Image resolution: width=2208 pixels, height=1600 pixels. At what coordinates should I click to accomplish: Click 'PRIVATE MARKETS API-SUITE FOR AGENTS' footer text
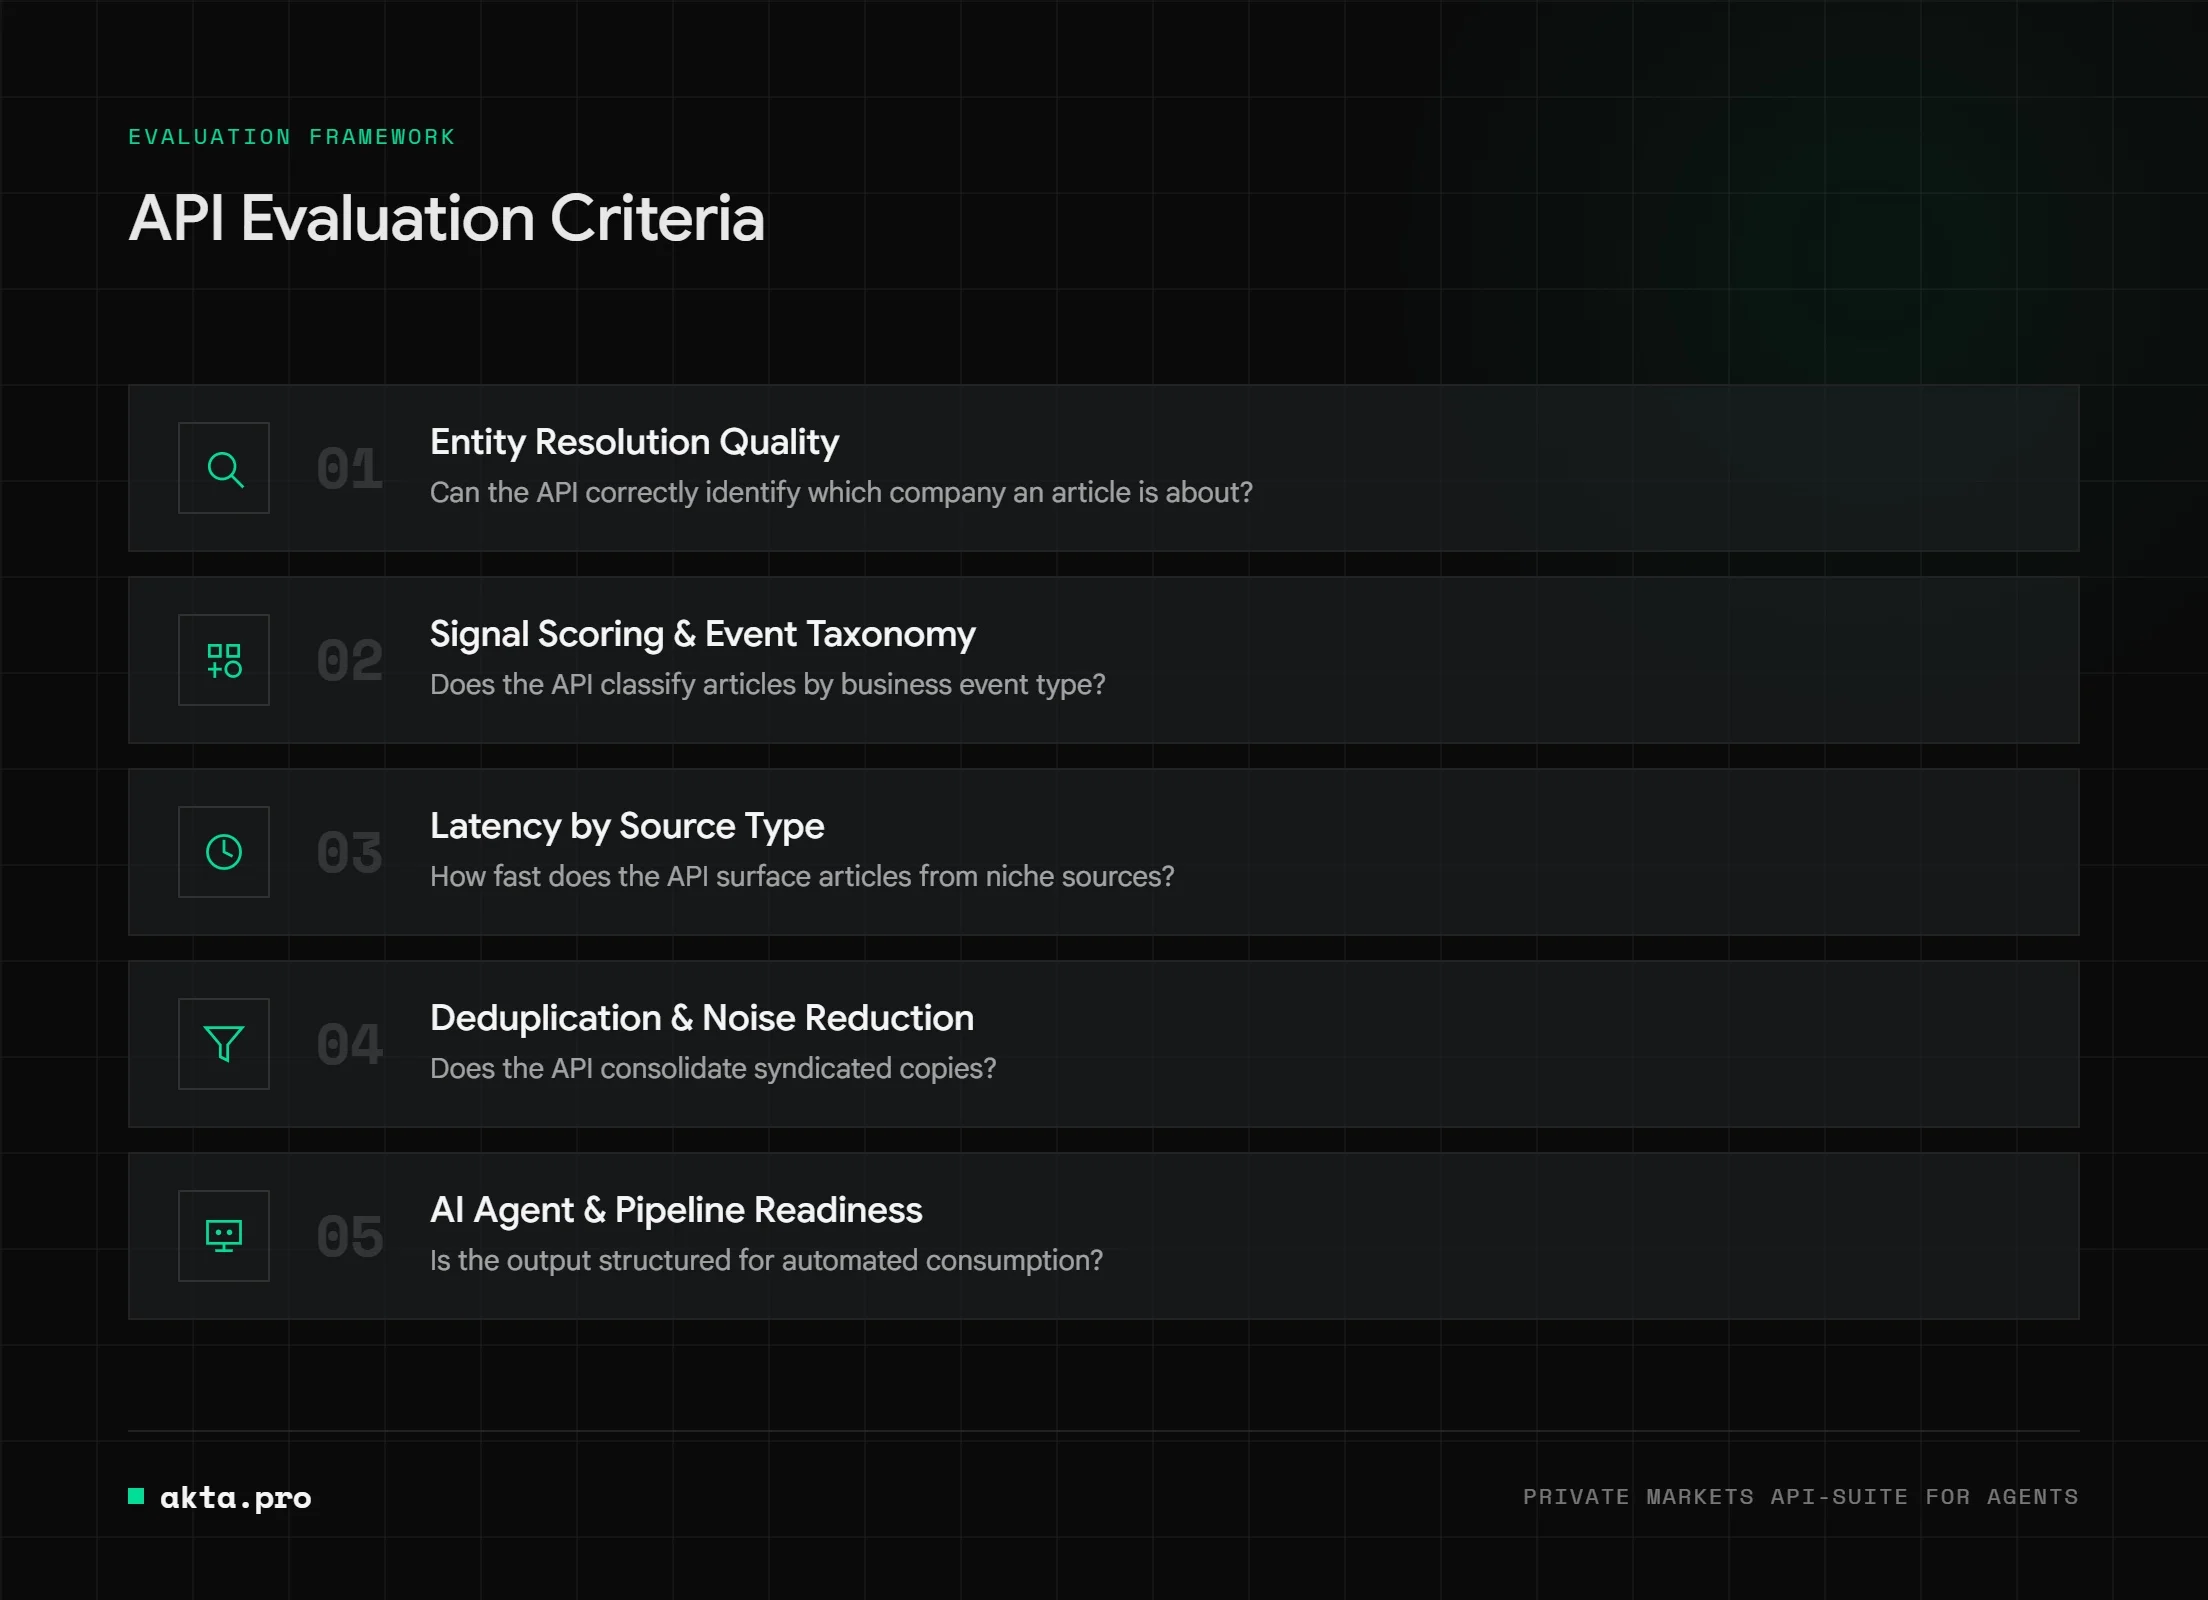tap(1801, 1497)
